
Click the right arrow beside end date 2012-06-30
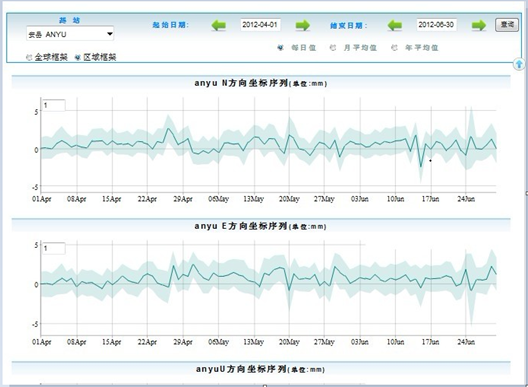[479, 26]
